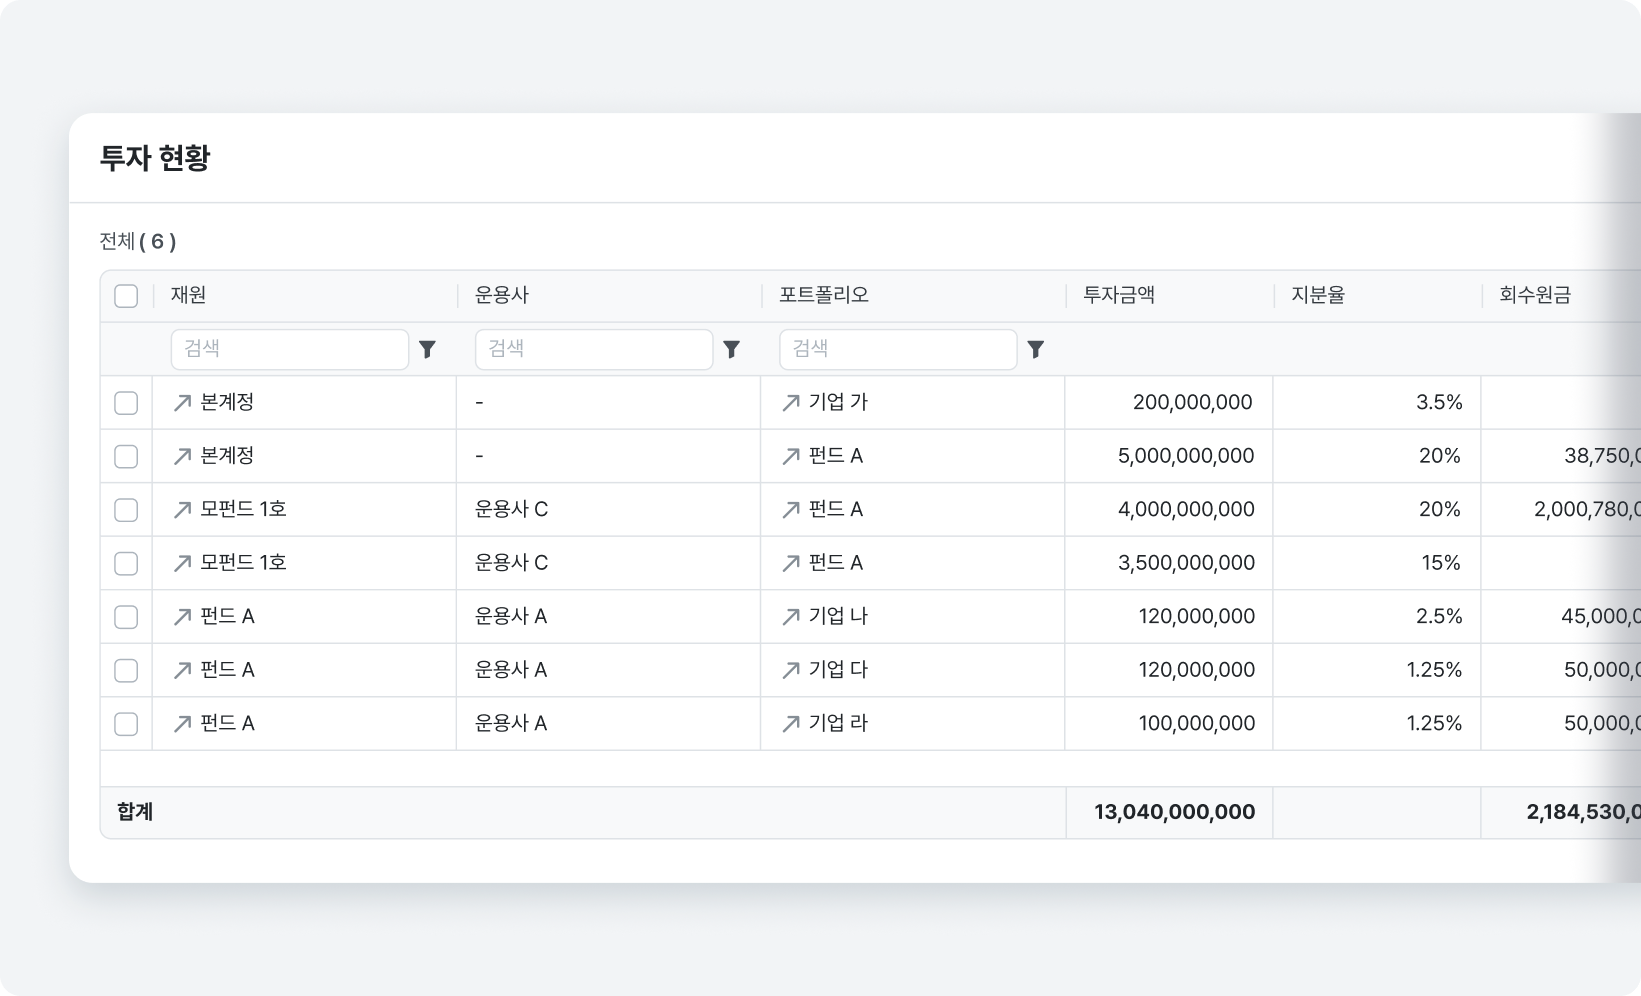This screenshot has width=1641, height=996.
Task: Click 펀드 A portfolio arrow in 4,000,000,000 row
Action: [791, 509]
